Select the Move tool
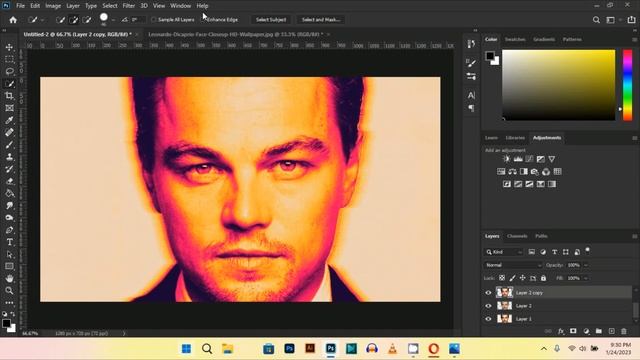This screenshot has width=640, height=360. click(x=9, y=47)
